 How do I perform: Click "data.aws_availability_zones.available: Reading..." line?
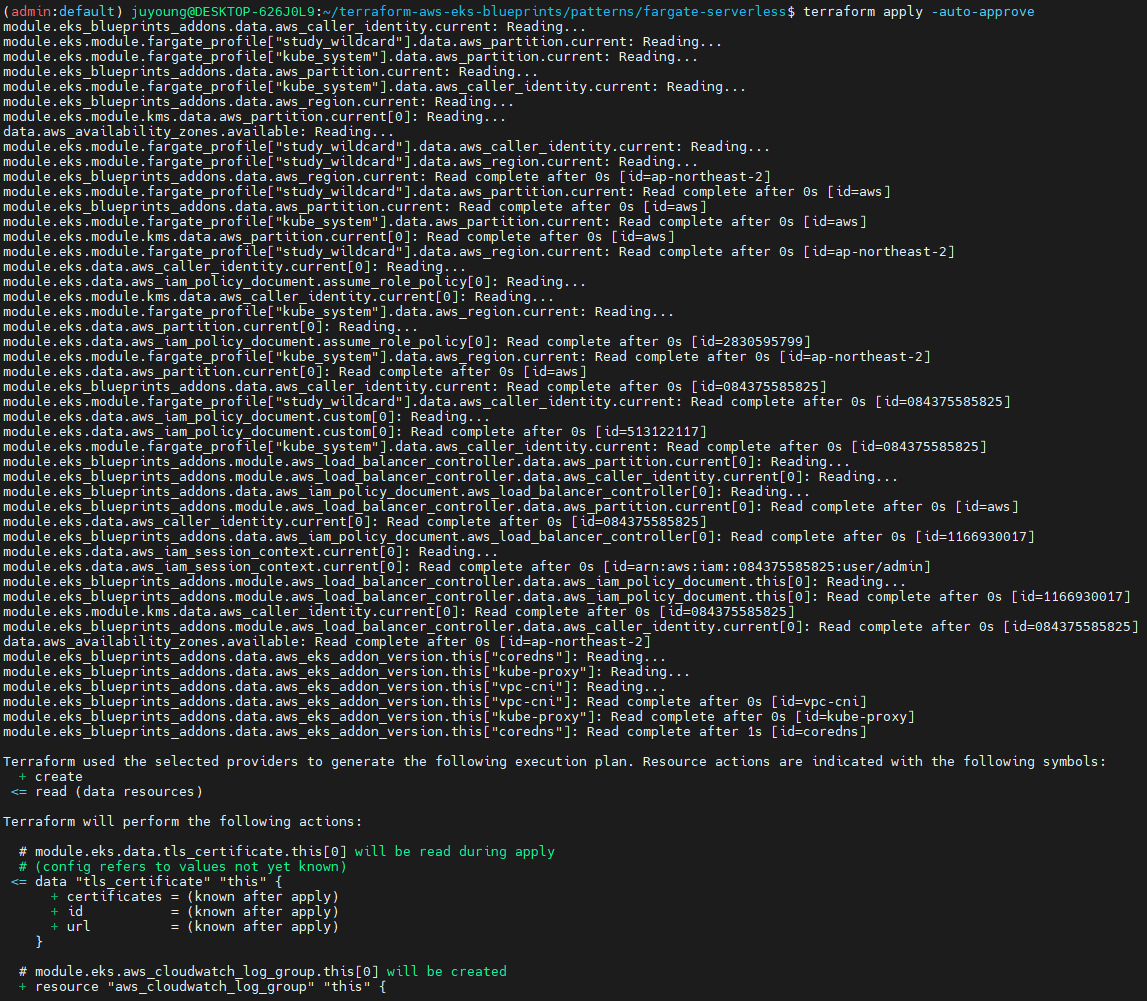(x=198, y=132)
